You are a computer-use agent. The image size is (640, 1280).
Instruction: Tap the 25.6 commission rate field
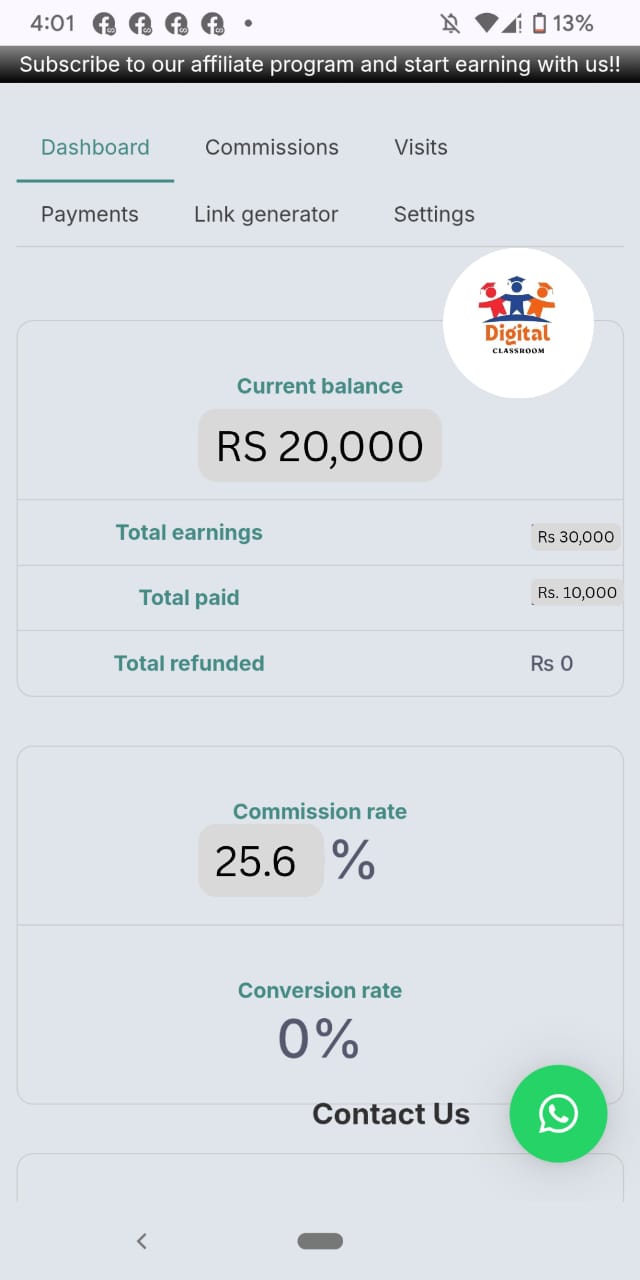[x=260, y=860]
